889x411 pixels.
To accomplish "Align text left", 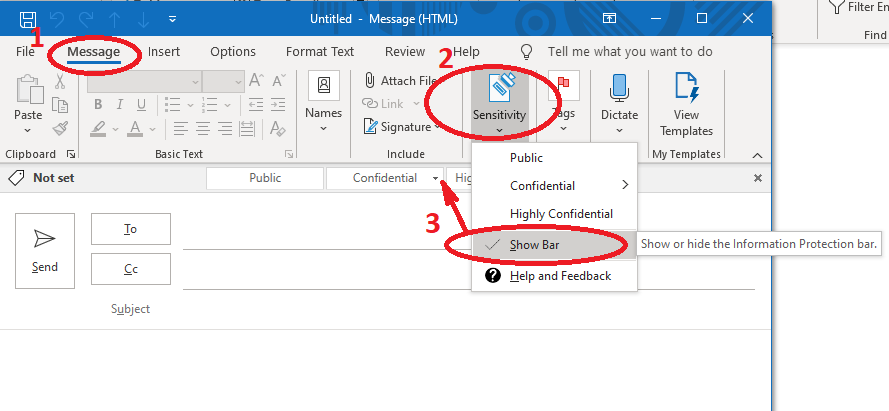I will tap(181, 129).
